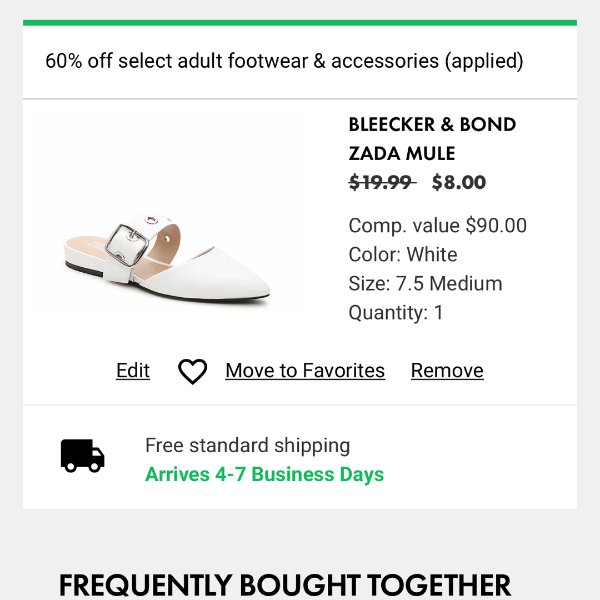600x600 pixels.
Task: Click the silver buckle on shoe image
Action: point(127,245)
